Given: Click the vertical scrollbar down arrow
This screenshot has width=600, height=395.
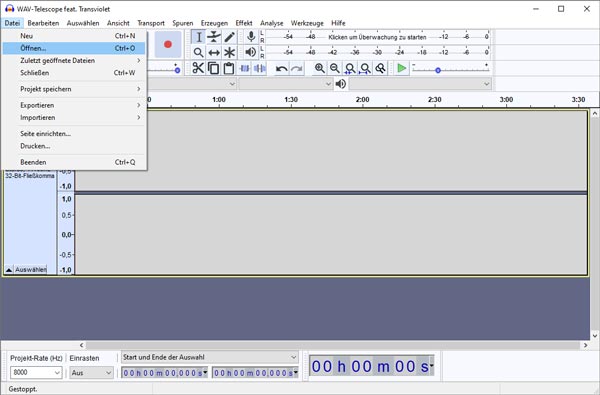Looking at the screenshot, I should coord(595,336).
